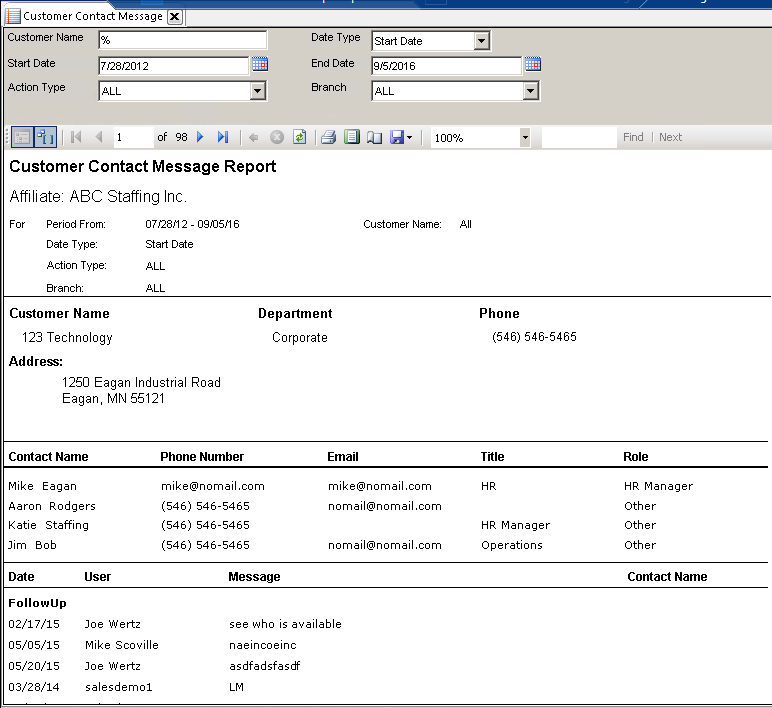
Task: Click contact name Aaron Rodgers
Action: (52, 506)
